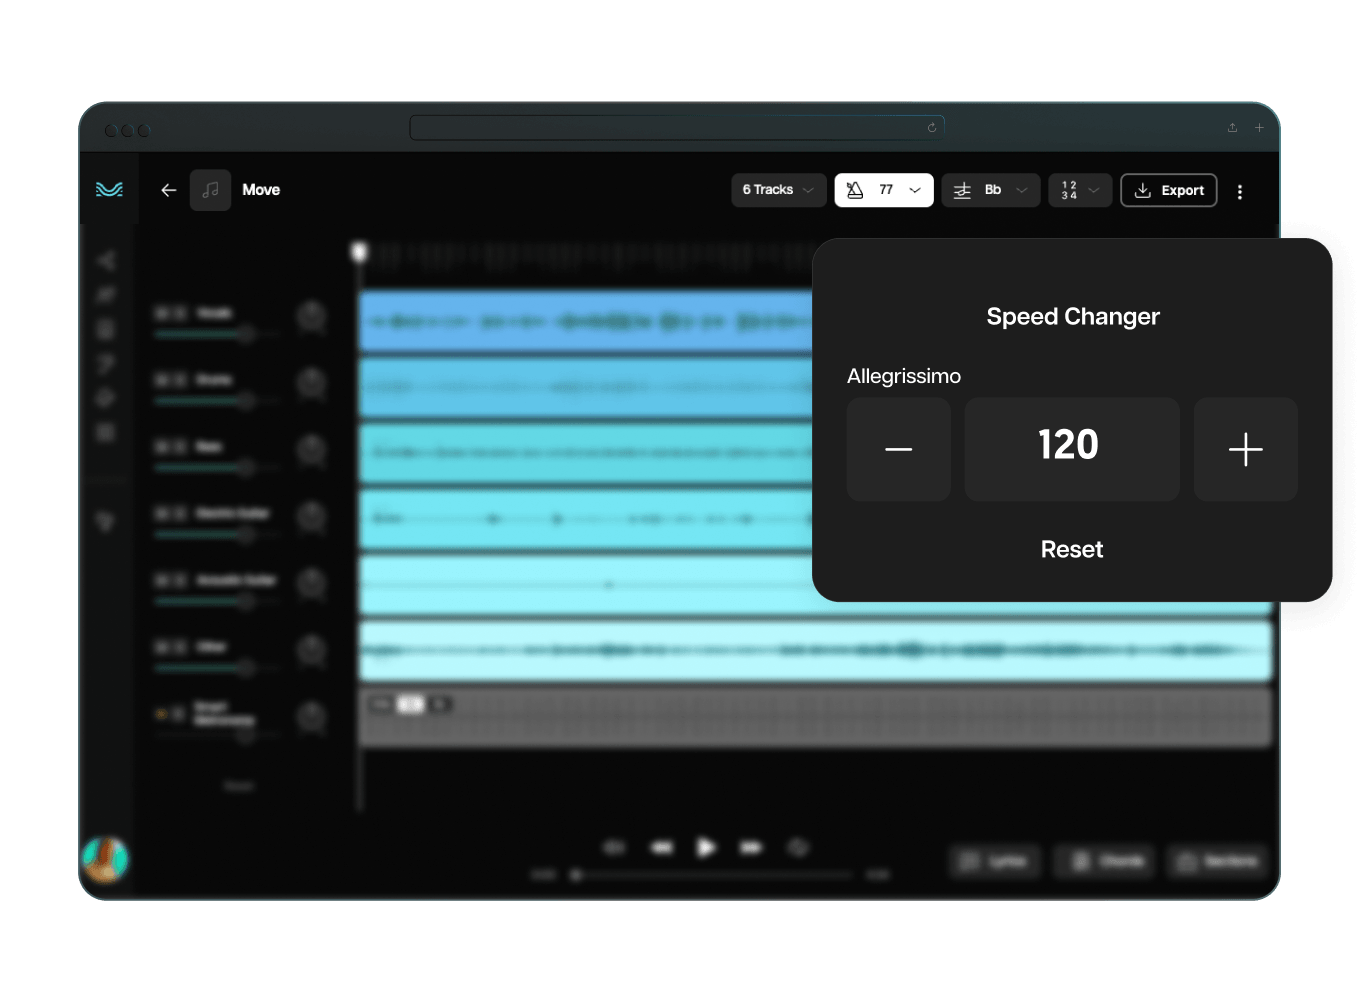
Task: Increase speed with the plus button
Action: [1245, 449]
